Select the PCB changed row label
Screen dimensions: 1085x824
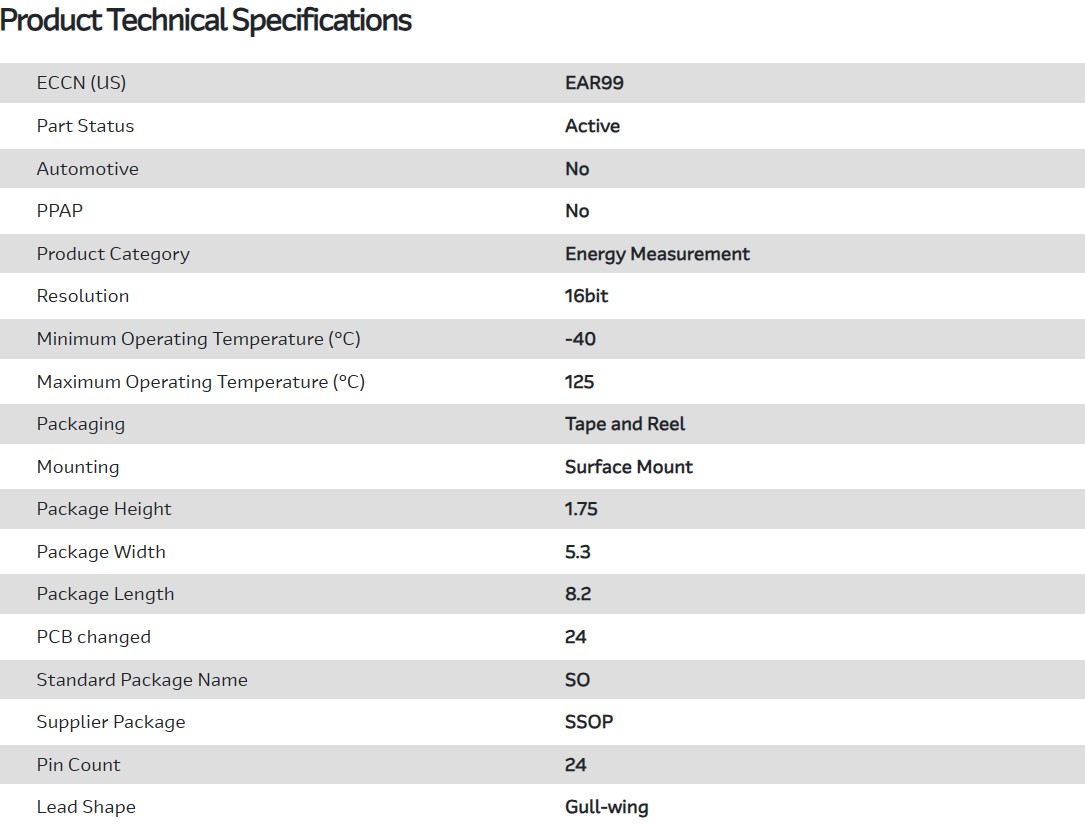pyautogui.click(x=94, y=637)
